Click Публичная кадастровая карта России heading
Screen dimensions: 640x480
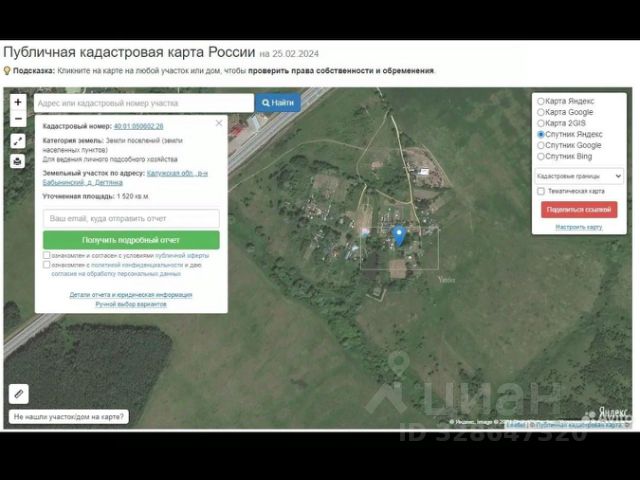129,52
